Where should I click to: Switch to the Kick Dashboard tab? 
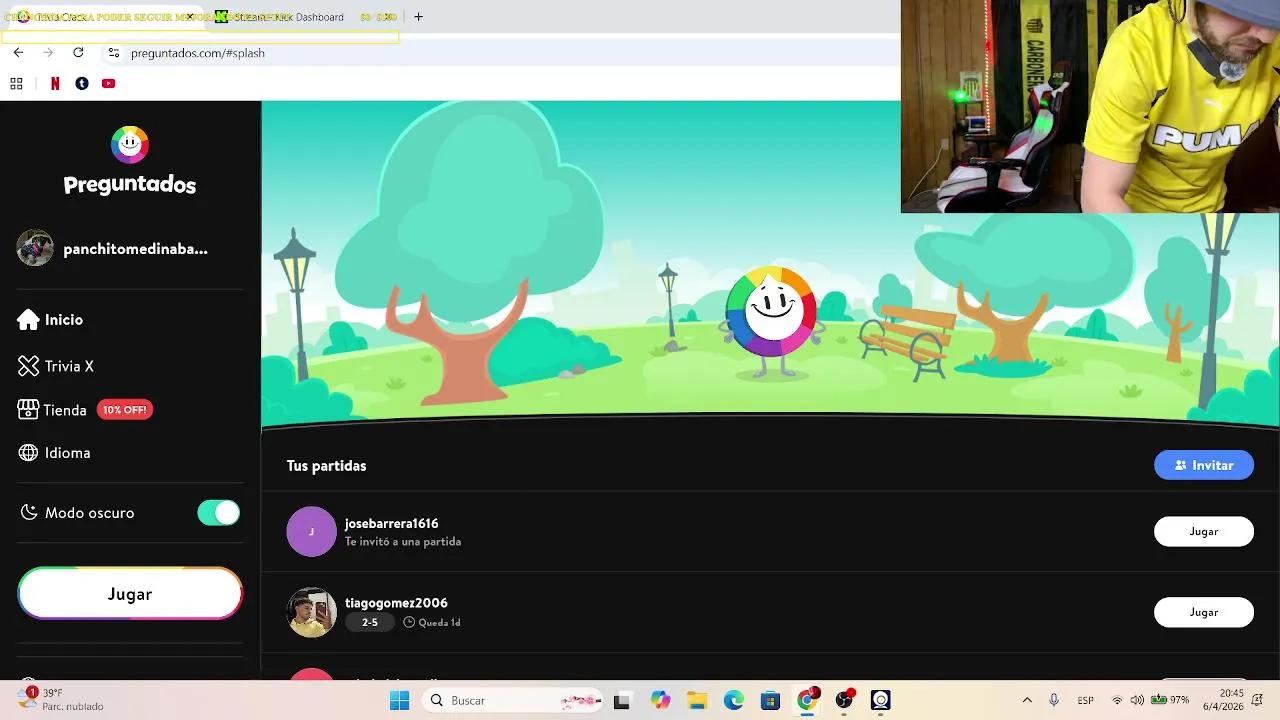[x=290, y=17]
